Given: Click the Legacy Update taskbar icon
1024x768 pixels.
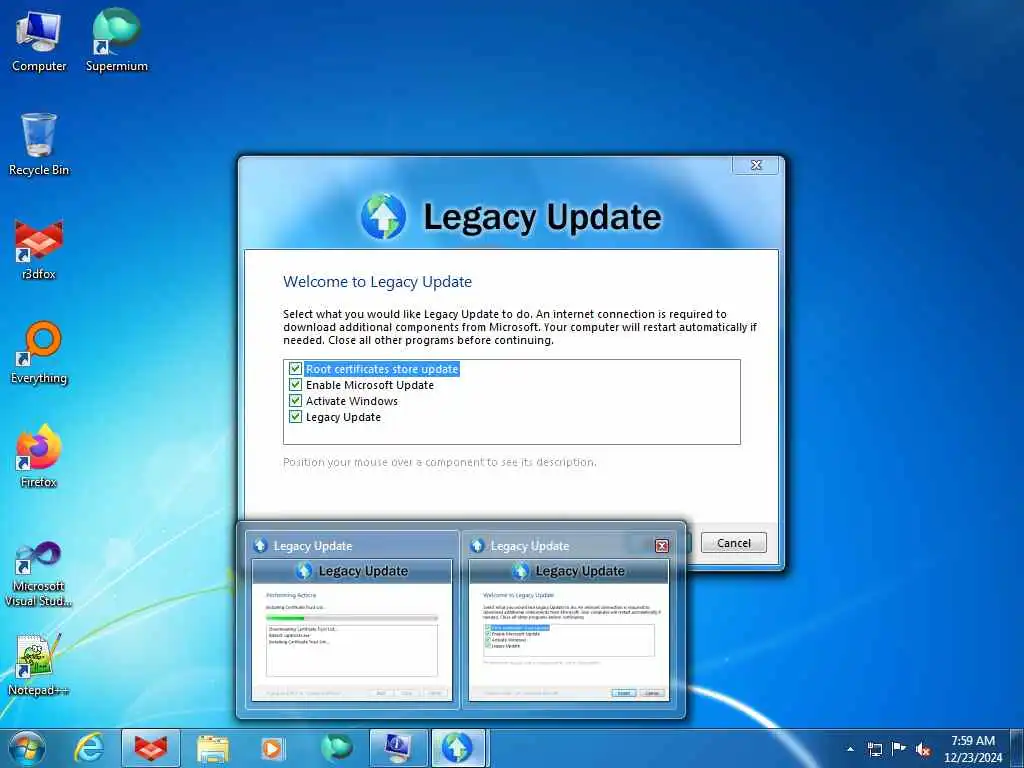Looking at the screenshot, I should (x=458, y=748).
